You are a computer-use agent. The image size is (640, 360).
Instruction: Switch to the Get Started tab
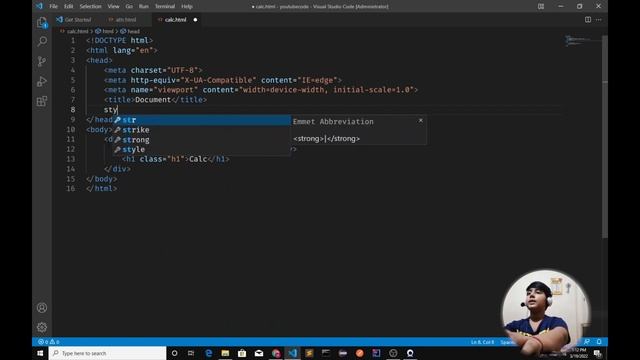point(74,20)
